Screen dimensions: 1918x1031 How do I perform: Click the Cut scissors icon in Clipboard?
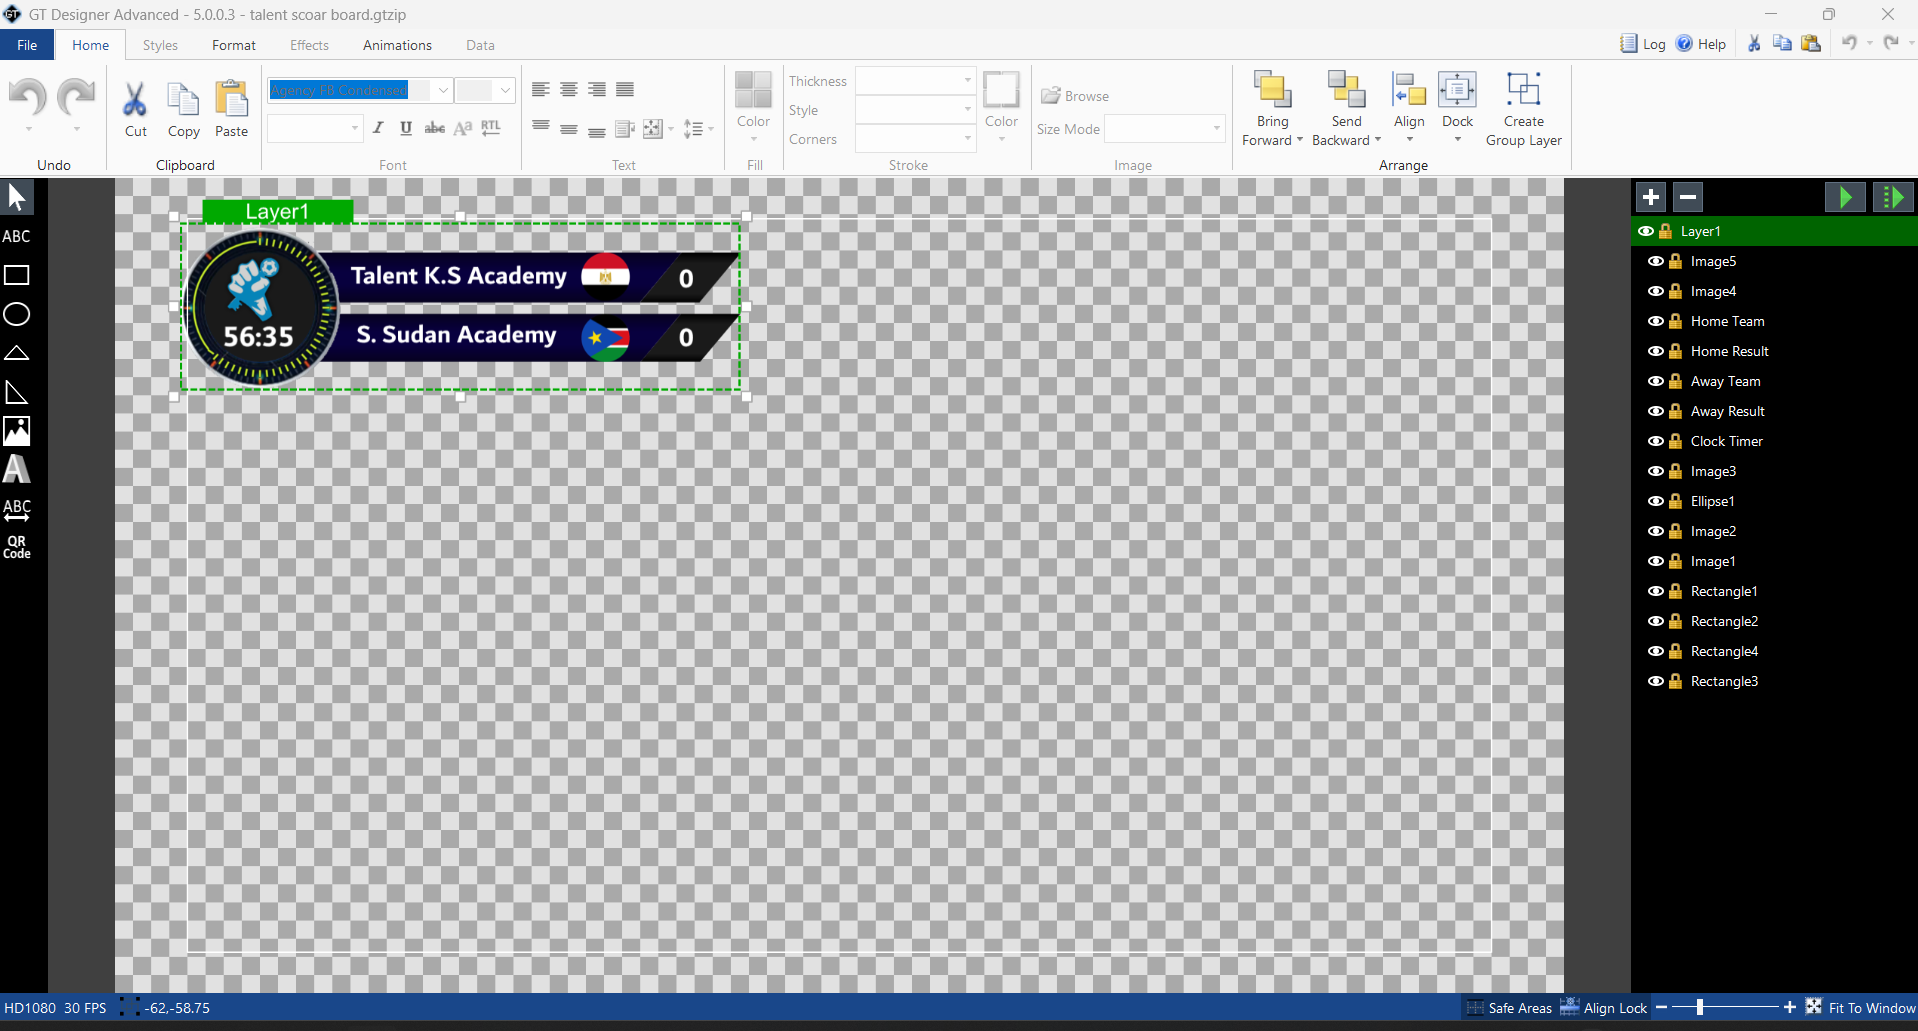pyautogui.click(x=135, y=100)
